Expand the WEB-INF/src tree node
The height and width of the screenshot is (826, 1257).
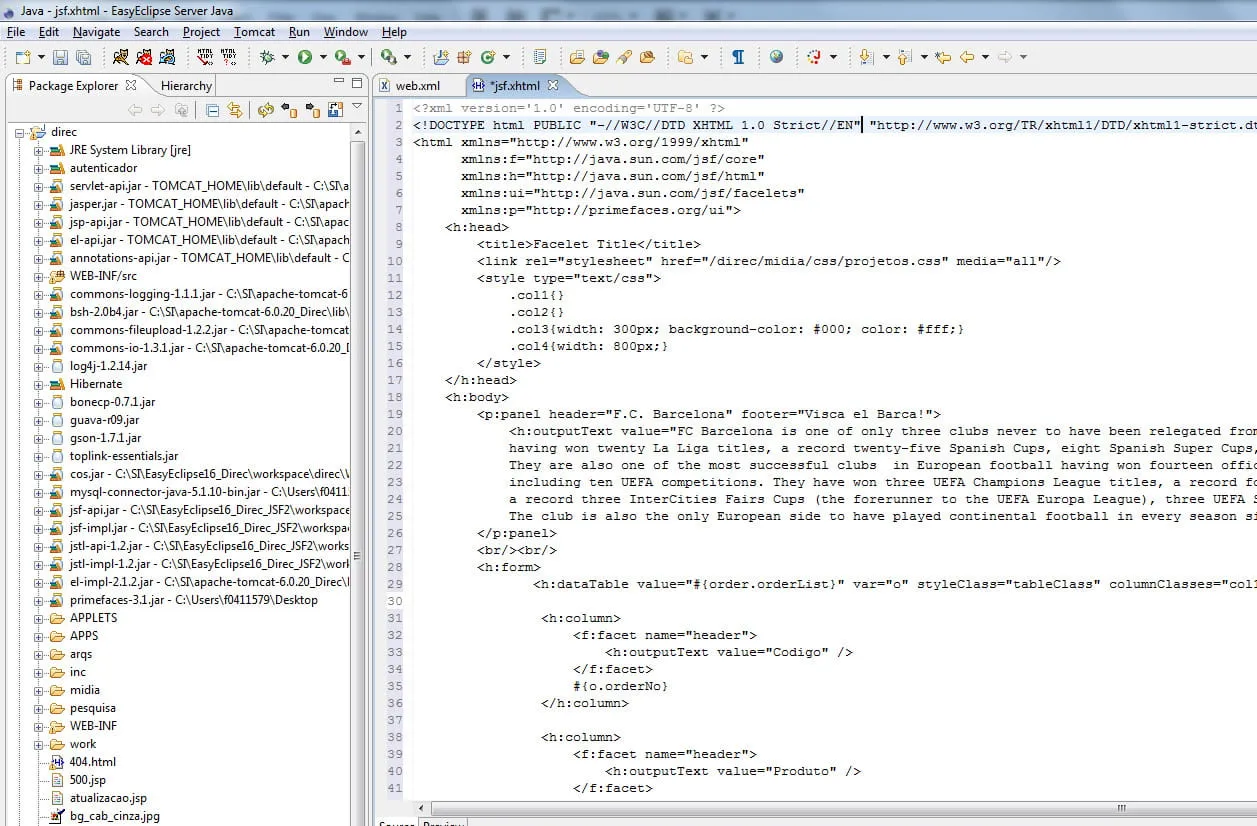[39, 276]
